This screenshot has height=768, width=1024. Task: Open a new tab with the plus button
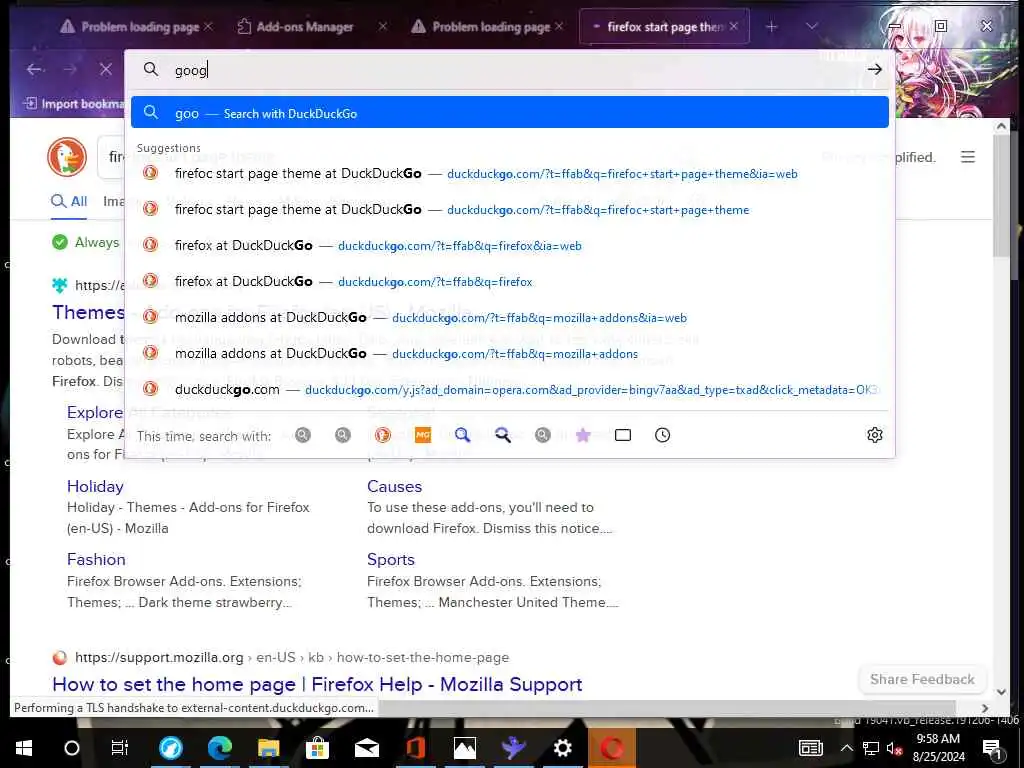771,26
